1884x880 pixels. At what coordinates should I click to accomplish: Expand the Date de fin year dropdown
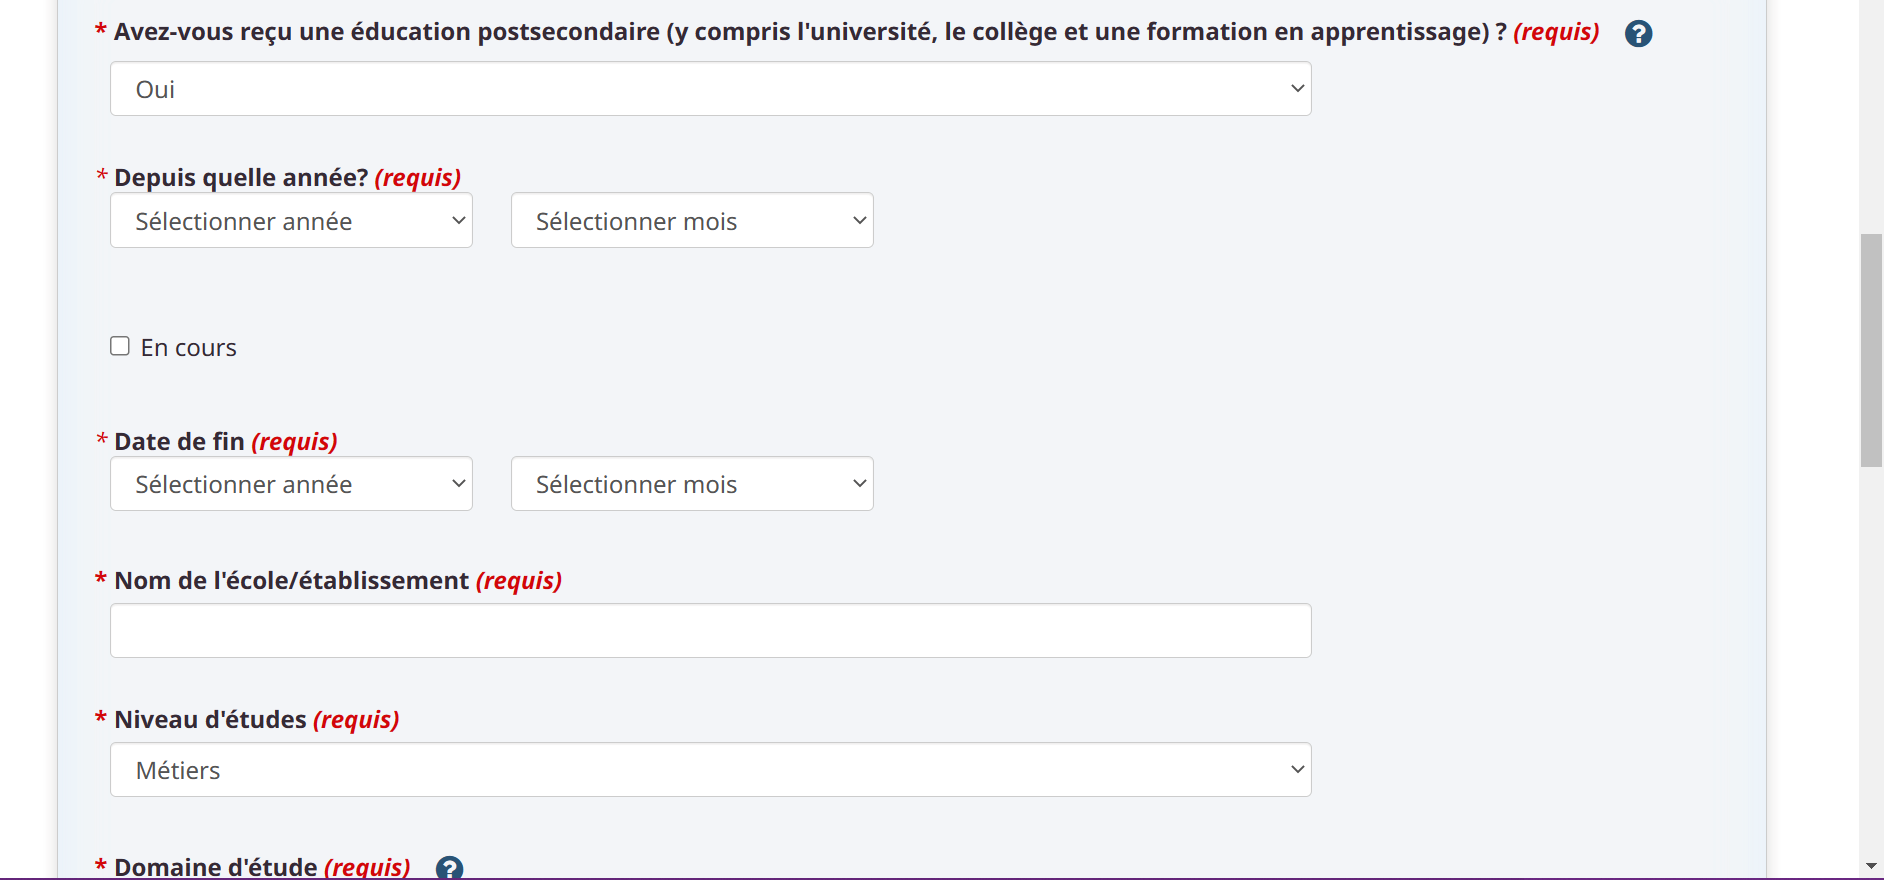291,484
